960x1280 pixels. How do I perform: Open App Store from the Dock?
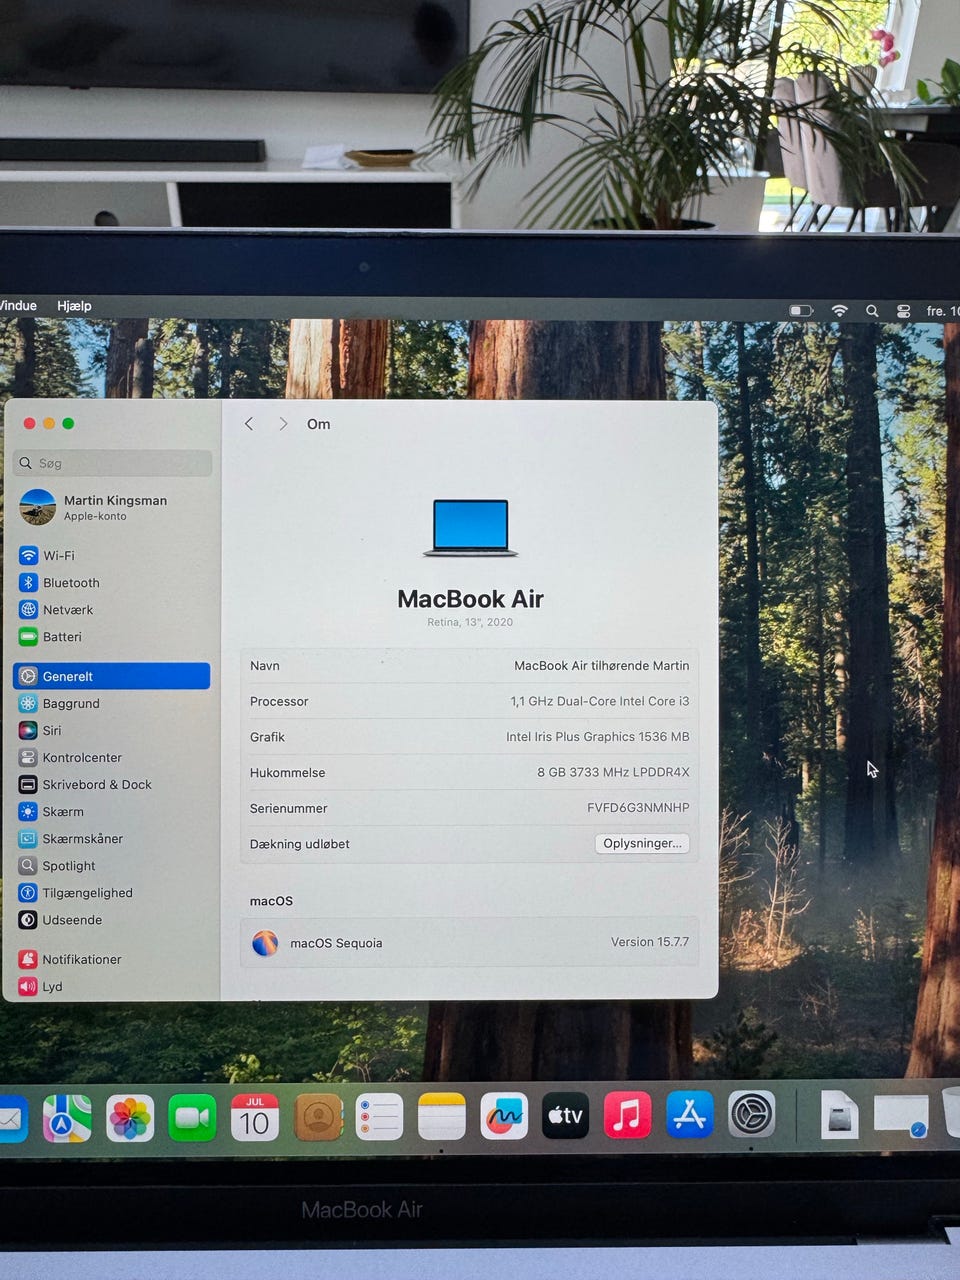(689, 1115)
